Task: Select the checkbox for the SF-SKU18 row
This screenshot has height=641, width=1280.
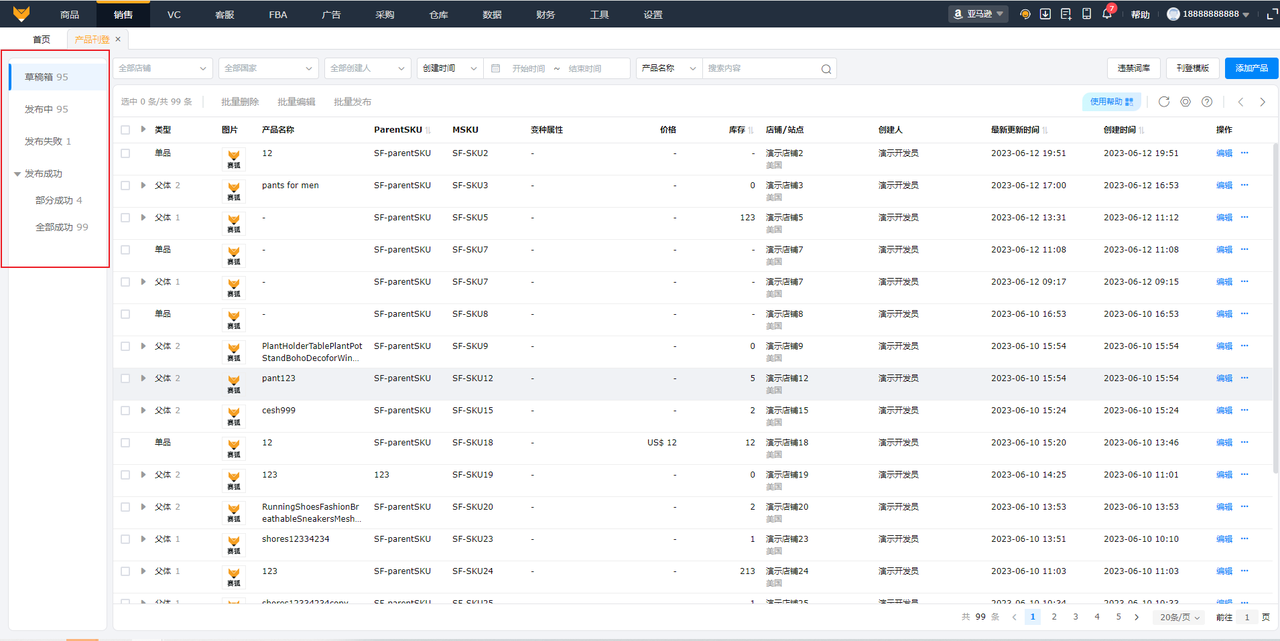Action: (125, 442)
